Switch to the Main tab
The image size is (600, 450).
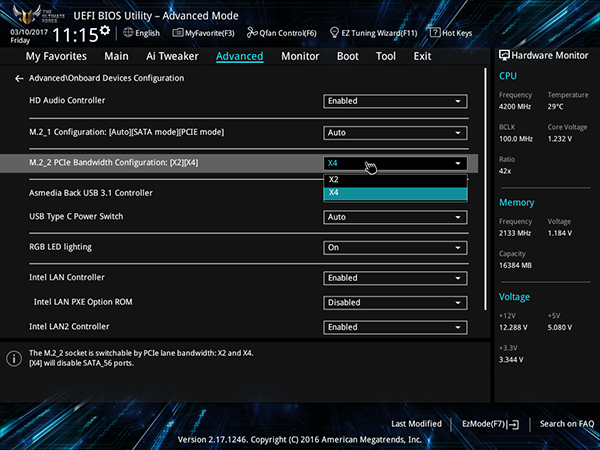pos(116,56)
